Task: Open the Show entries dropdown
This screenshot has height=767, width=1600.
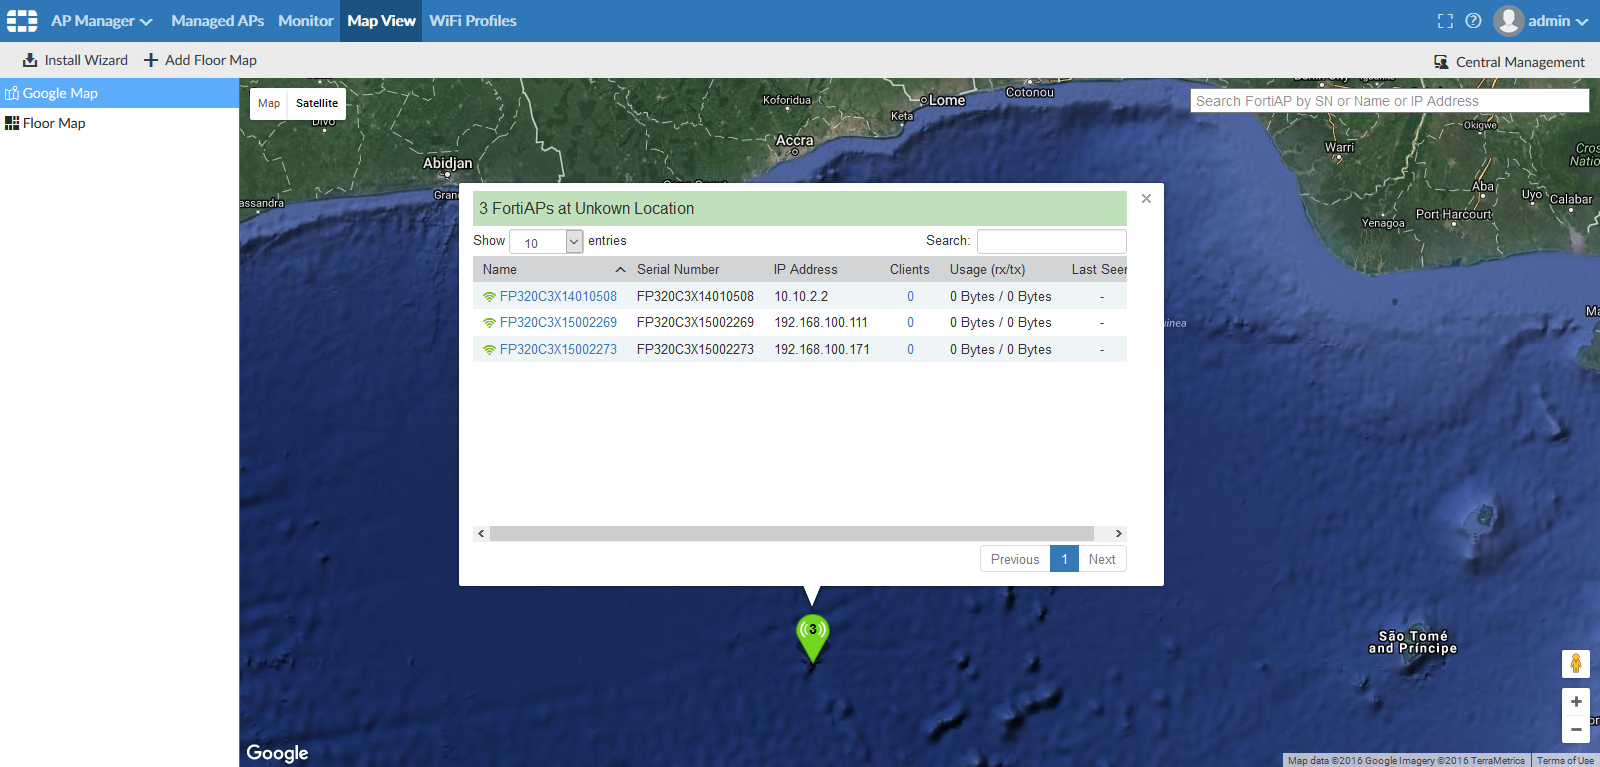Action: 546,241
